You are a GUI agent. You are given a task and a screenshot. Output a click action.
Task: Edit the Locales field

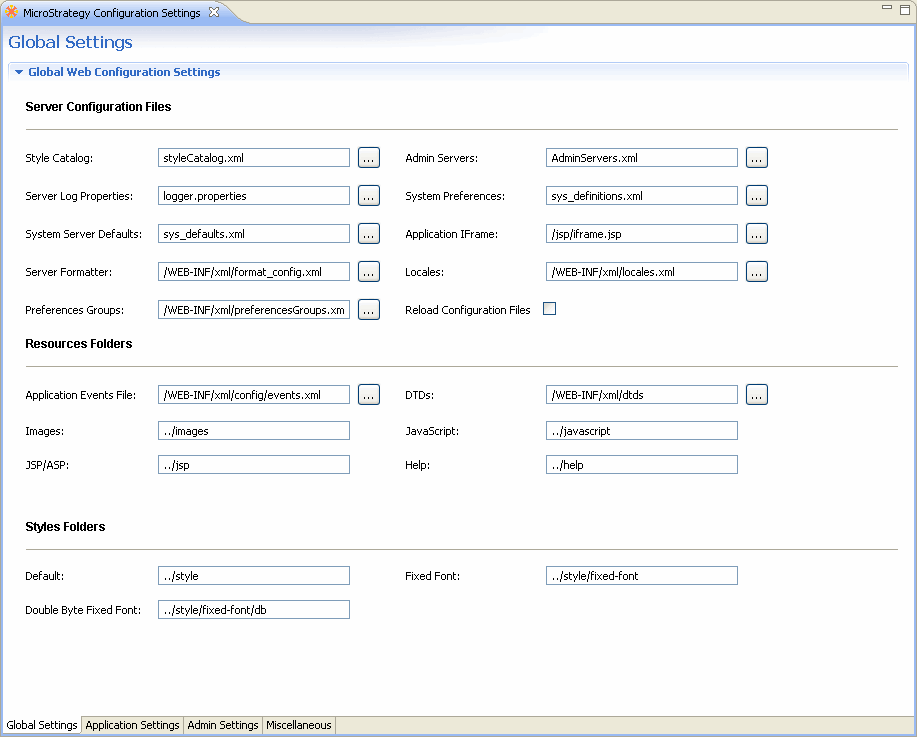(x=642, y=271)
